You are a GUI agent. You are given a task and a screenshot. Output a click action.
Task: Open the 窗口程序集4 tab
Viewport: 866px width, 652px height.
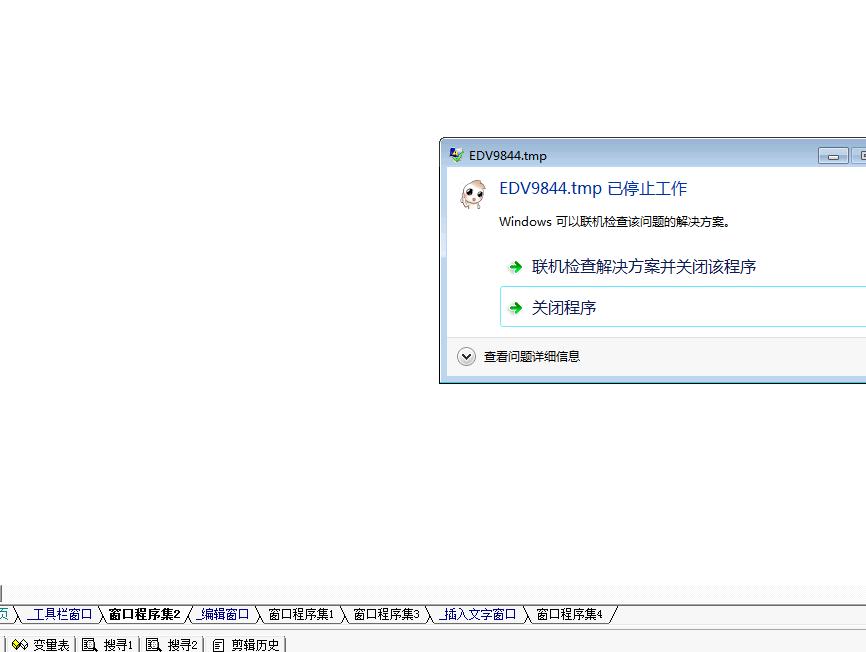pos(569,614)
